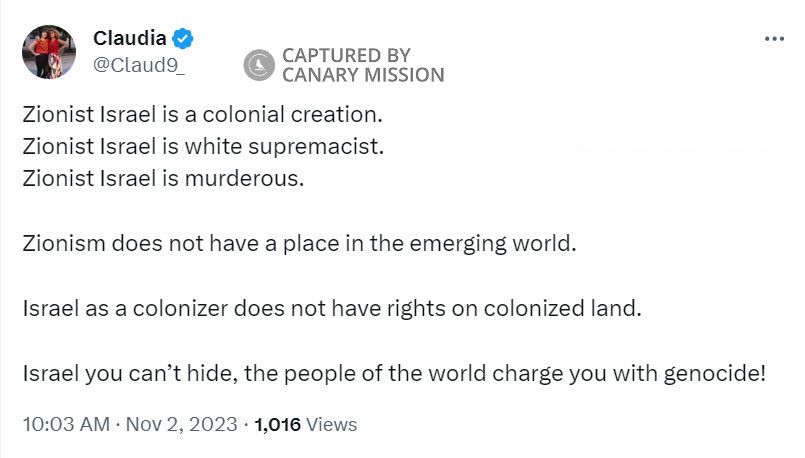805x458 pixels.
Task: Click the CANARY MISSION watermark text
Action: (x=363, y=75)
